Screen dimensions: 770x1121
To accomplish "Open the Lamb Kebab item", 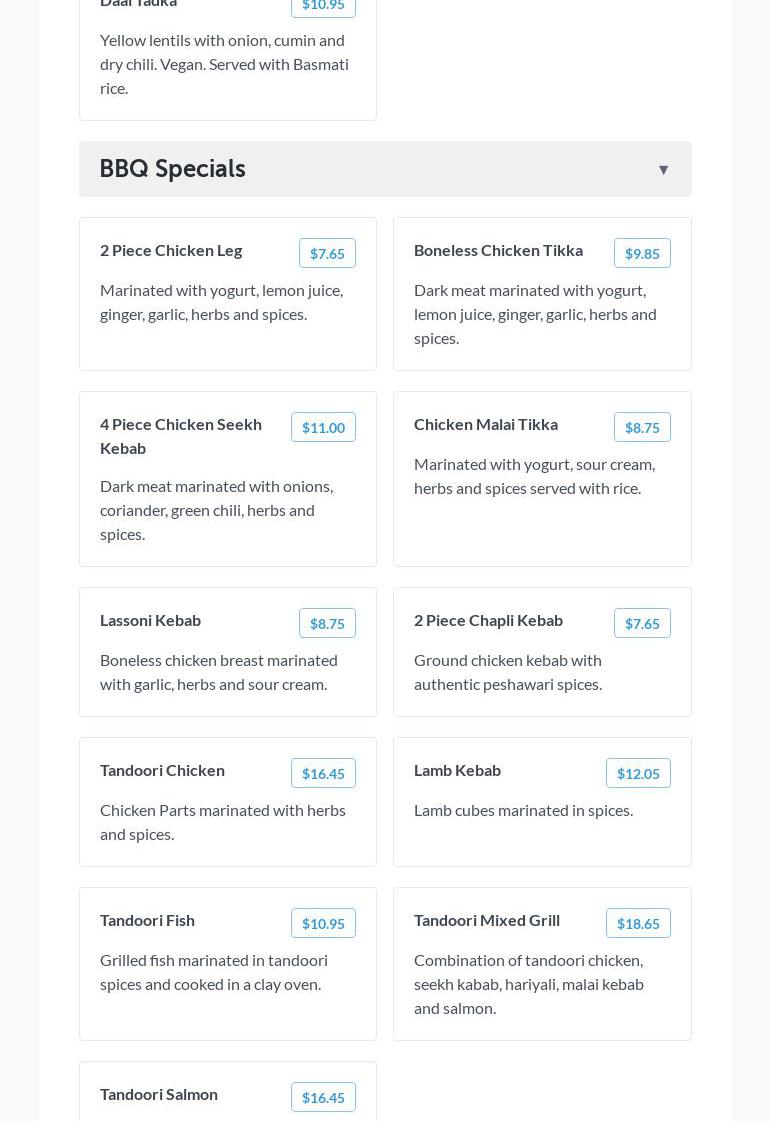I will [x=457, y=771].
